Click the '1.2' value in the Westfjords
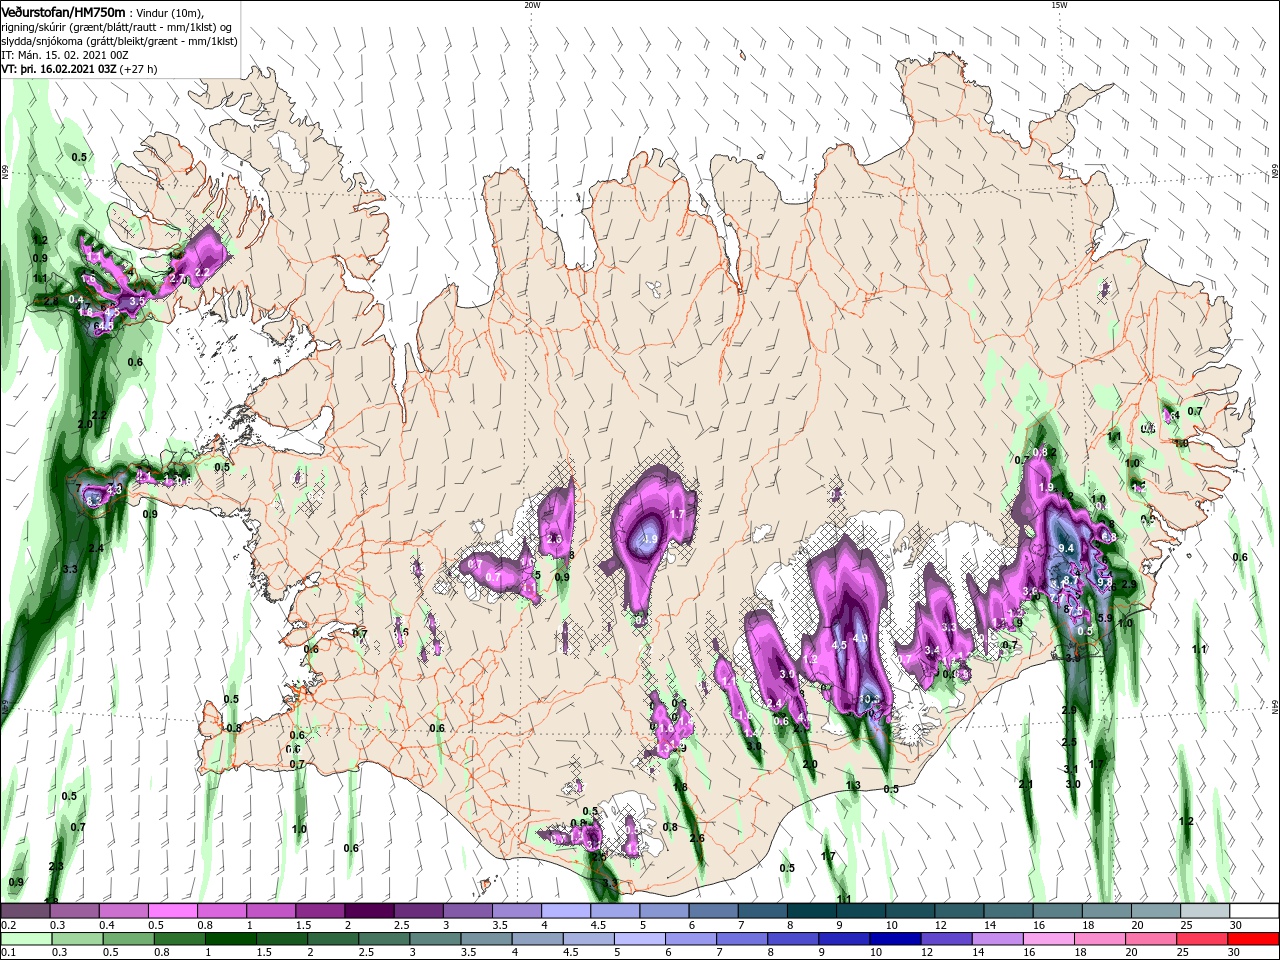The image size is (1280, 960). 40,241
